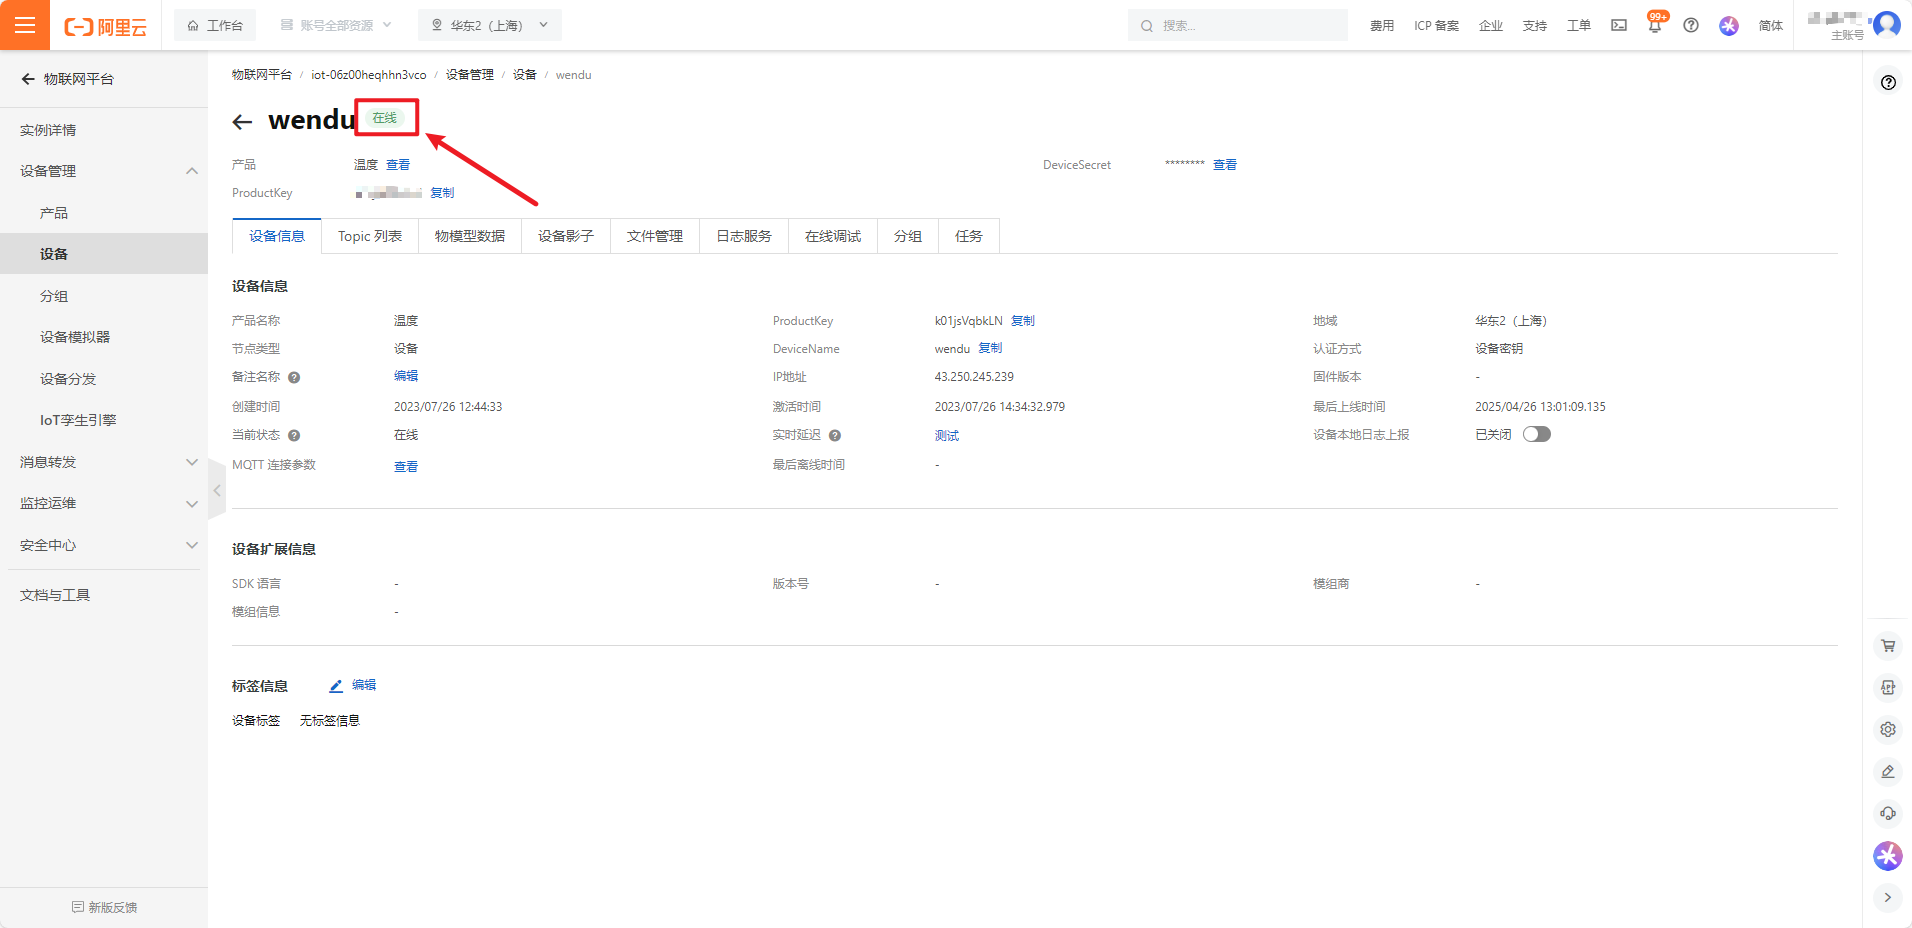1912x928 pixels.
Task: Open the 账号全部资源 dropdown
Action: coord(335,24)
